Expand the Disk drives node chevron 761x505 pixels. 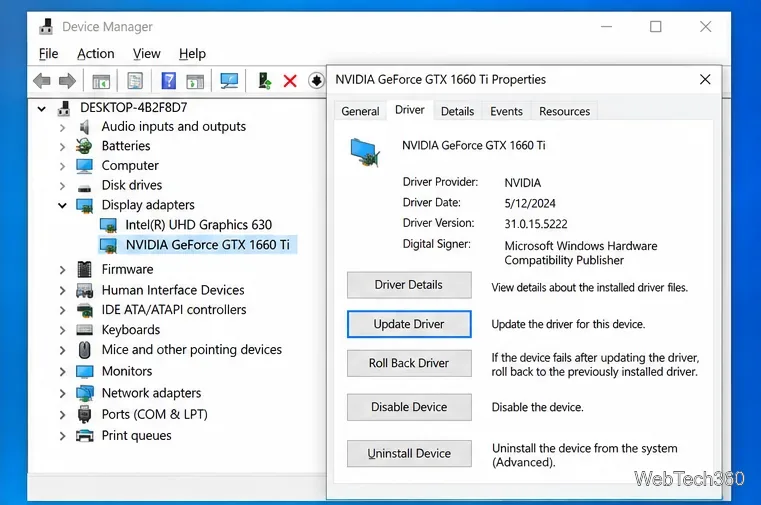tap(62, 186)
